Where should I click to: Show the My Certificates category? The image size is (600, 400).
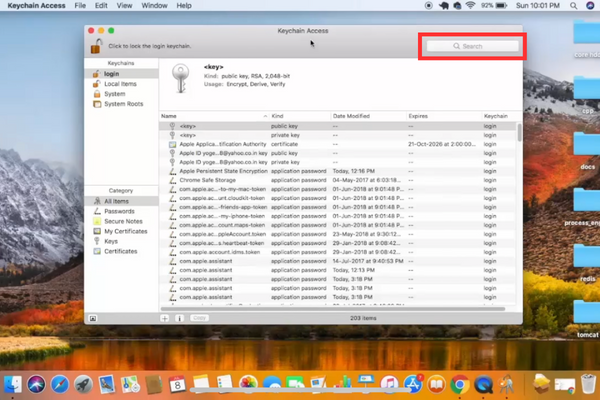121,231
